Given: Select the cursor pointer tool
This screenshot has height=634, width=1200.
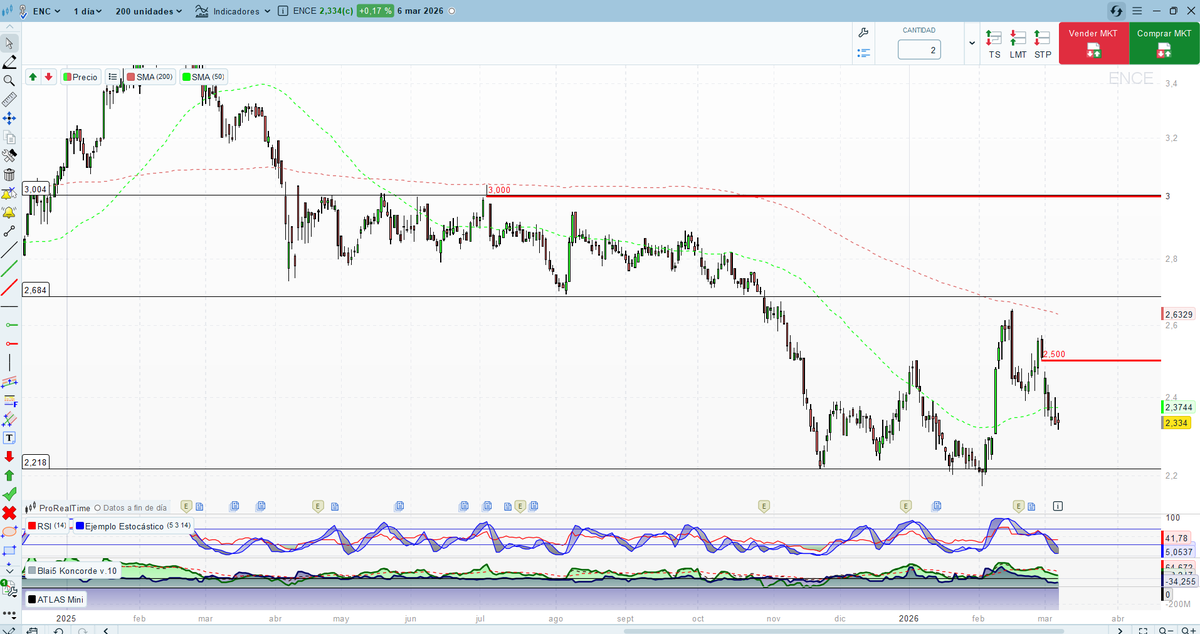Looking at the screenshot, I should point(9,44).
